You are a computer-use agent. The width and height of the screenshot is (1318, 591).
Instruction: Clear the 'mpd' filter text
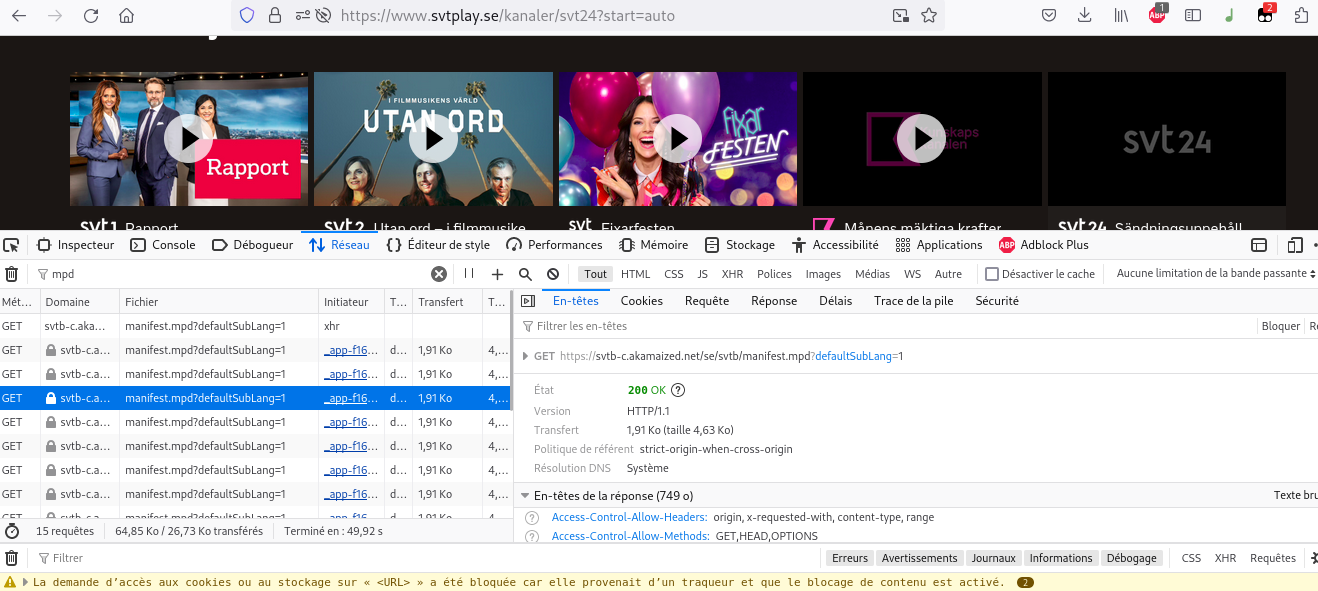coord(439,274)
